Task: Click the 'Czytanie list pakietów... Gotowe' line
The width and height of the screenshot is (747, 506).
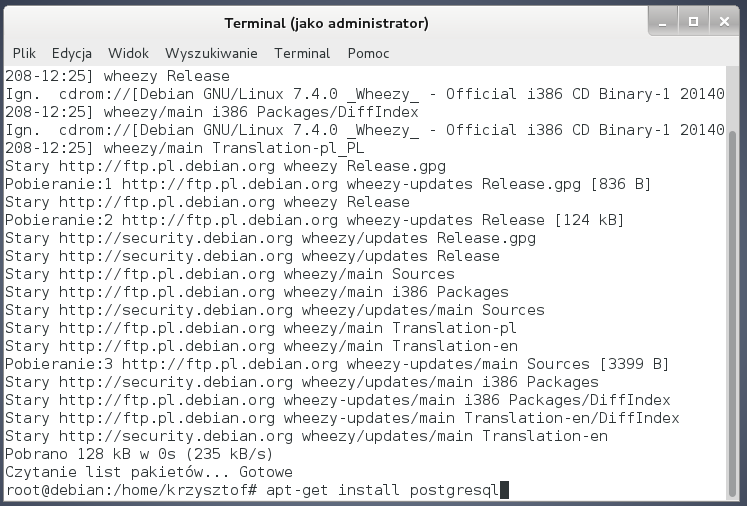Action: click(x=148, y=472)
